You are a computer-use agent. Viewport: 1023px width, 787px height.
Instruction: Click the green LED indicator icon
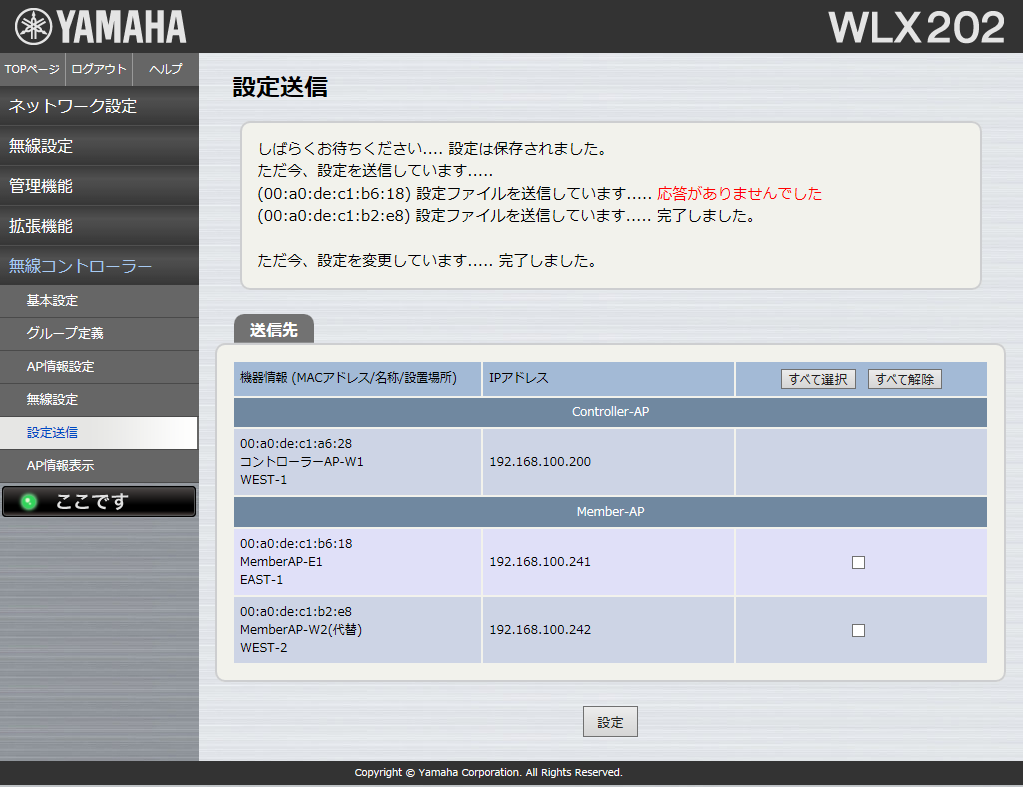pyautogui.click(x=28, y=502)
